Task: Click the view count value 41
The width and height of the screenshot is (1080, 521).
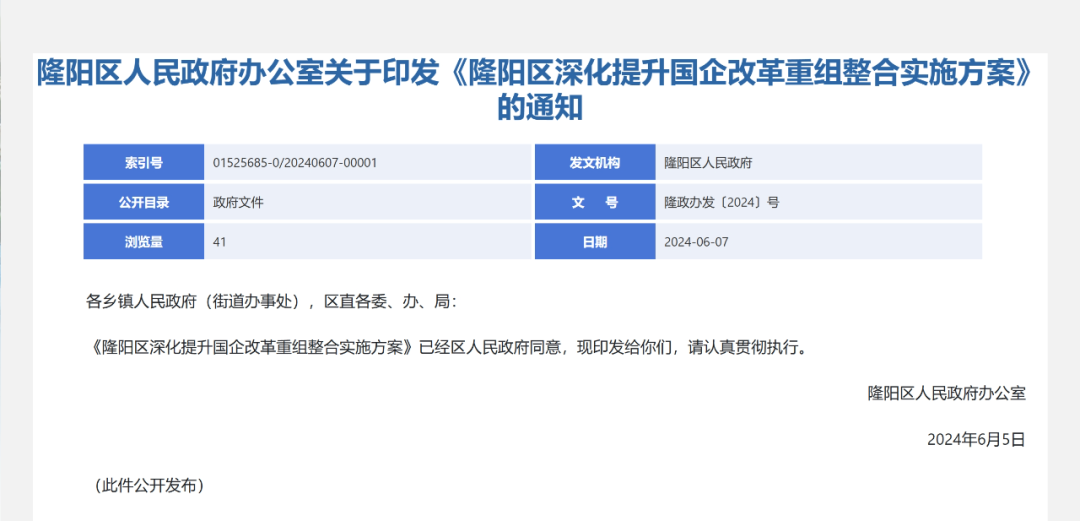Action: click(220, 242)
